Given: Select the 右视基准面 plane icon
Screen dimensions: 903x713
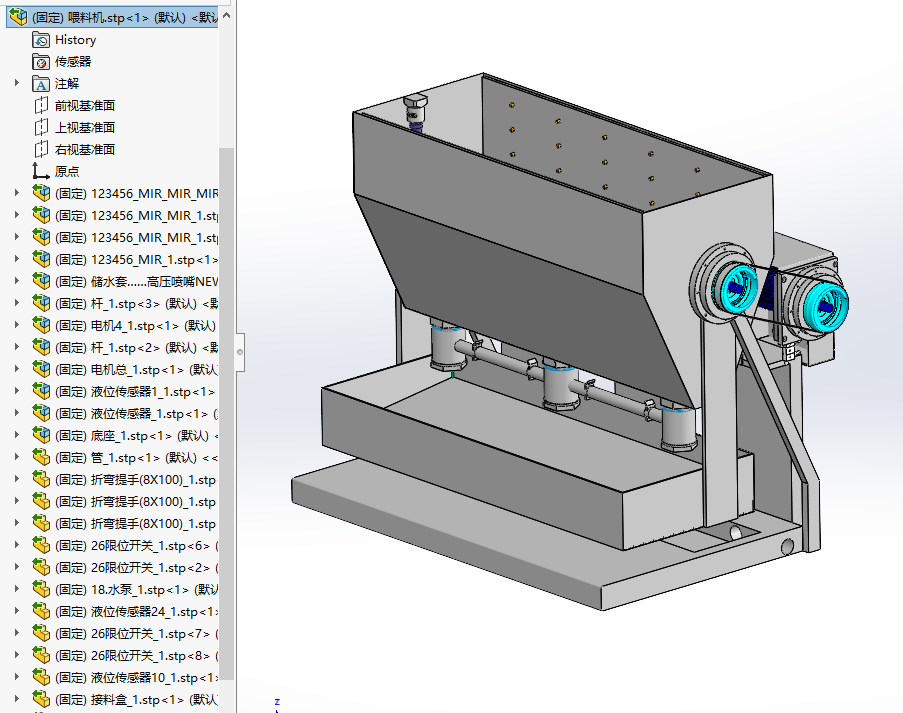Looking at the screenshot, I should [41, 149].
